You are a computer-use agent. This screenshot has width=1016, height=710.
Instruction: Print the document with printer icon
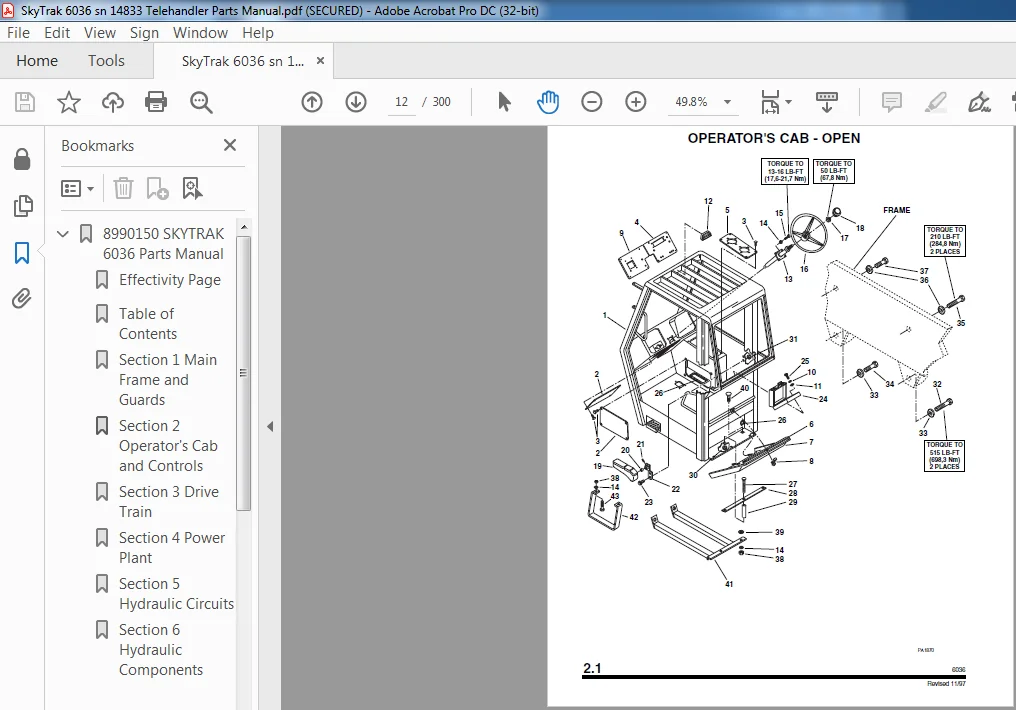[156, 102]
